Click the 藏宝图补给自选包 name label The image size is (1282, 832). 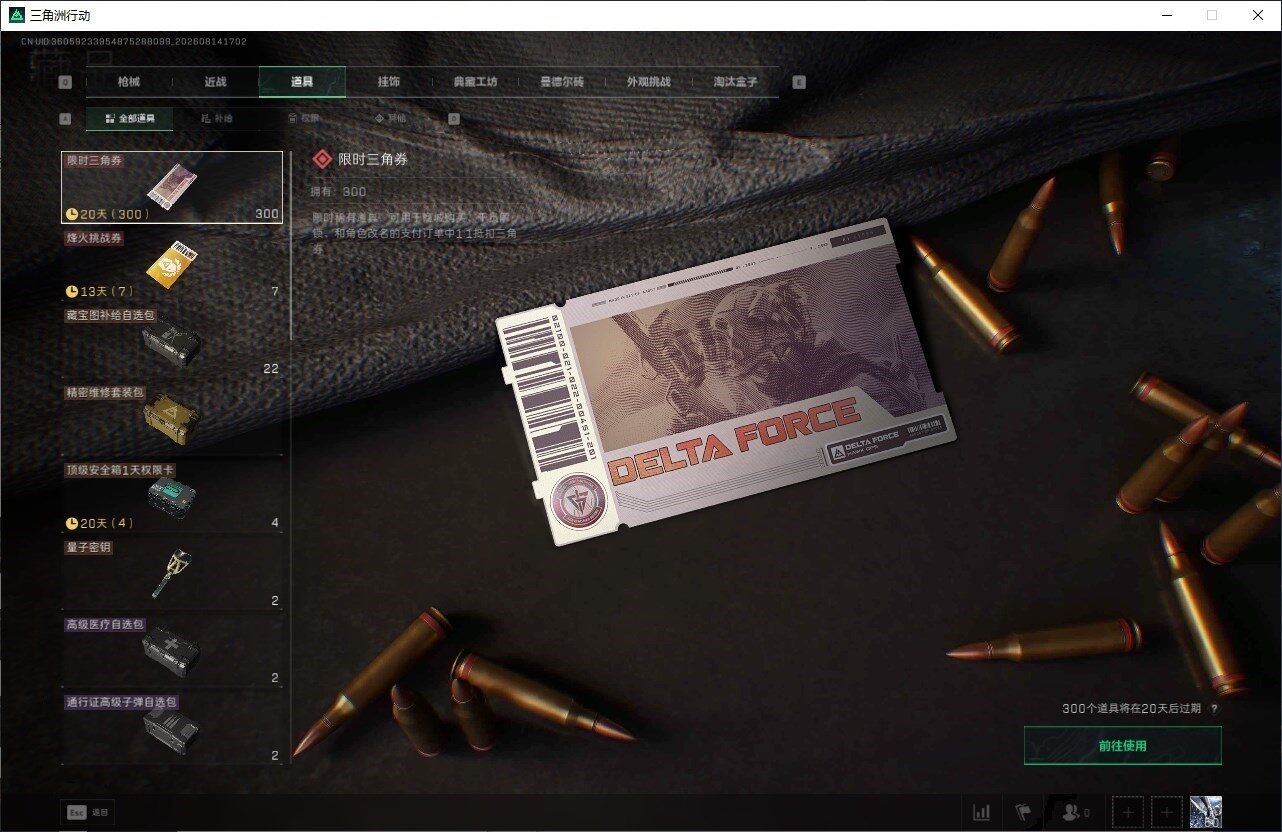coord(110,315)
